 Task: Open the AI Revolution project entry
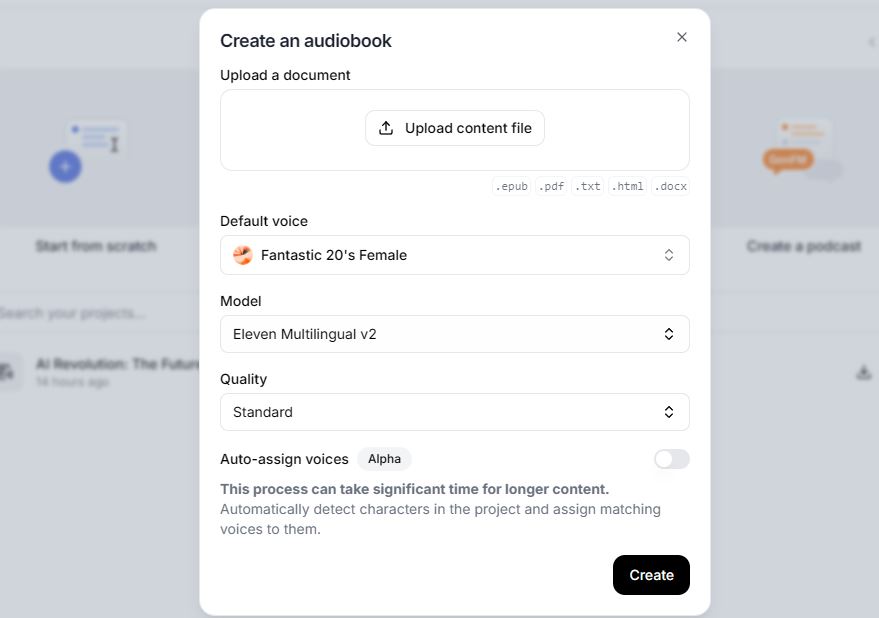coord(110,364)
